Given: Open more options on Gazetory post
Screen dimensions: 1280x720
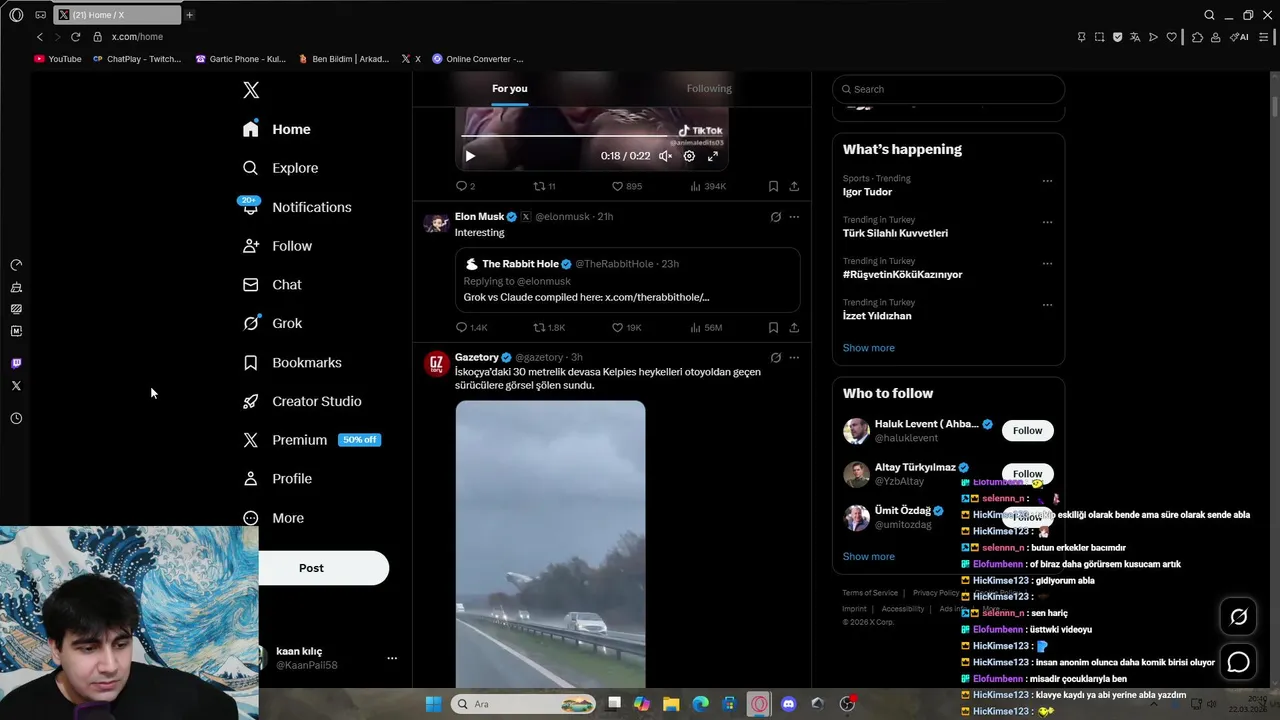Looking at the screenshot, I should 794,357.
